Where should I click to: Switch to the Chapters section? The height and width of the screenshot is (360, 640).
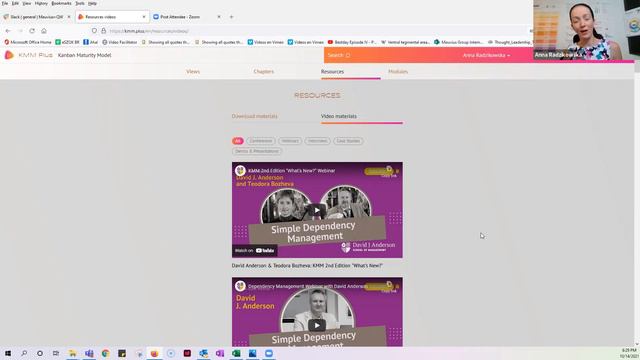(x=264, y=71)
